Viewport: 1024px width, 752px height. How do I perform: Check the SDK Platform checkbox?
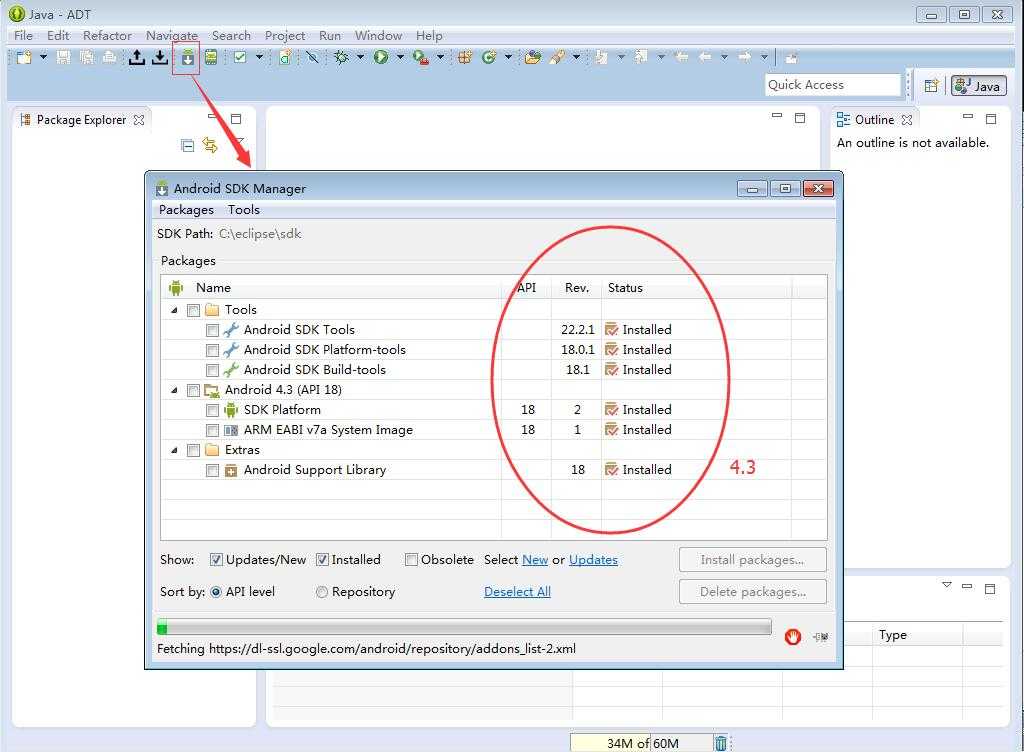point(212,411)
